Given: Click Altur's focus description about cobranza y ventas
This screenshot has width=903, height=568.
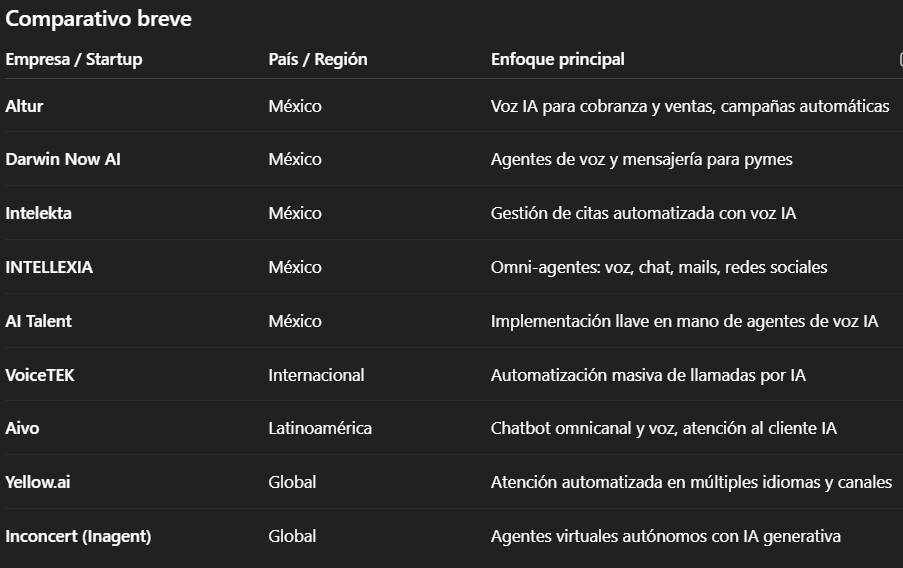Looking at the screenshot, I should click(x=690, y=105).
